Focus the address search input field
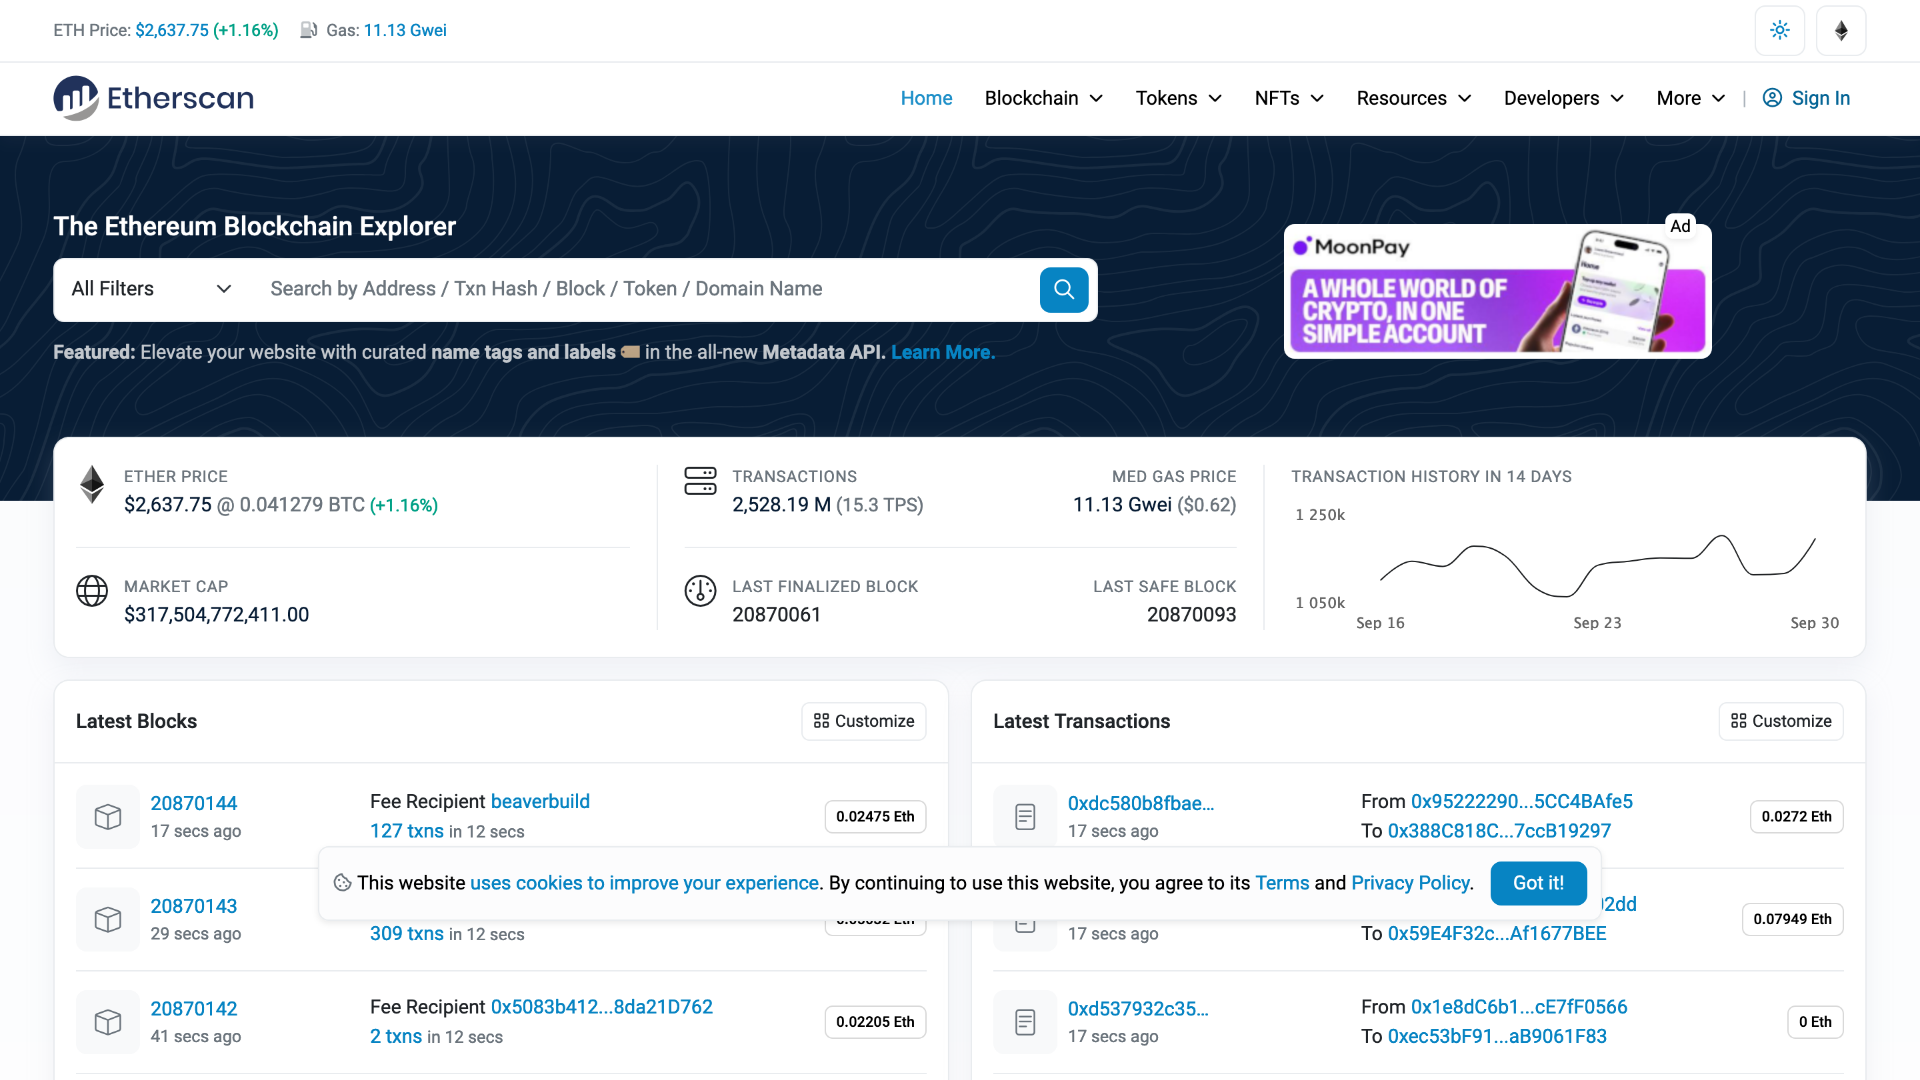This screenshot has width=1920, height=1080. point(646,289)
